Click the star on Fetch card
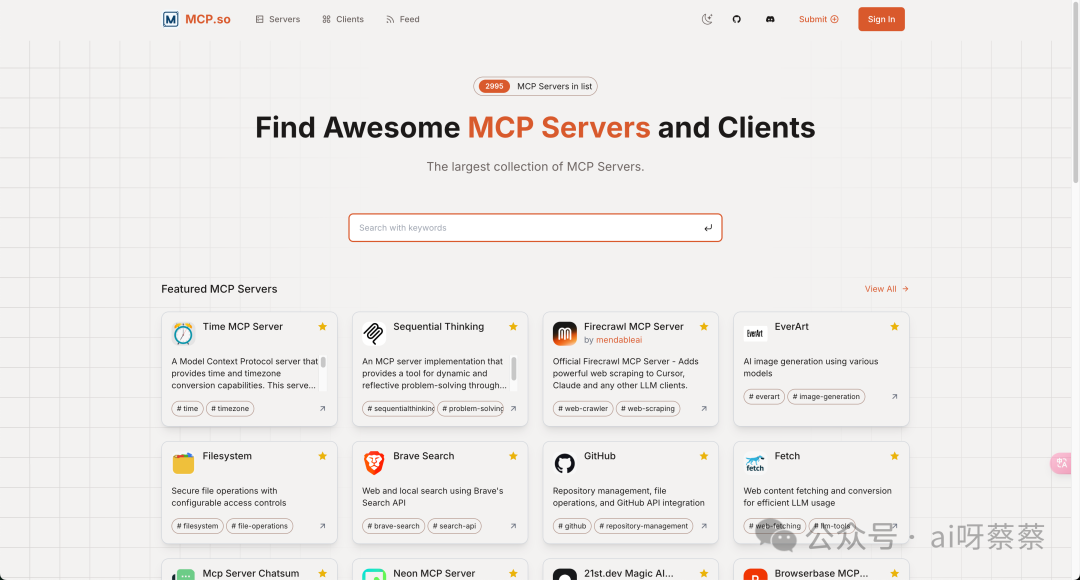The height and width of the screenshot is (580, 1080). pos(895,456)
